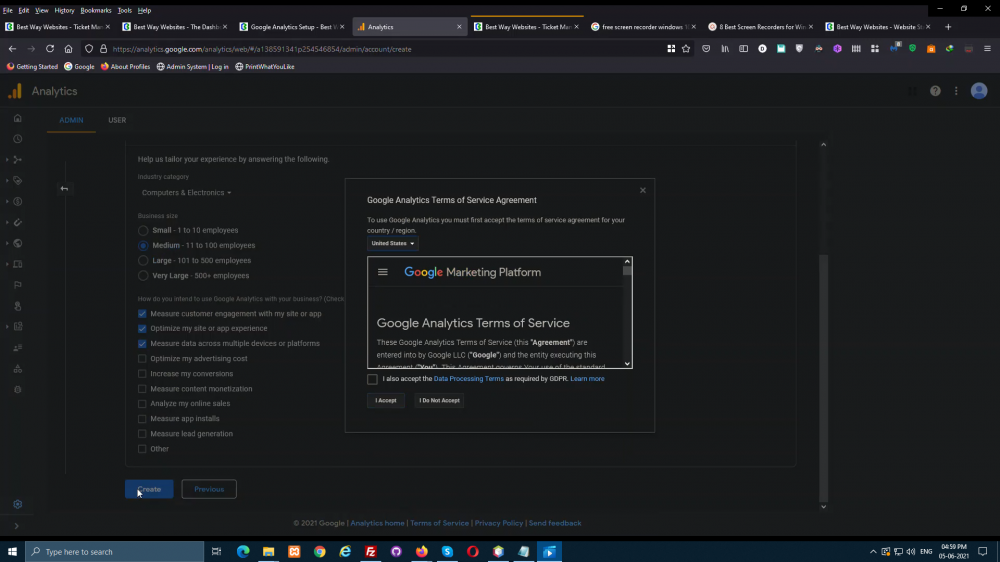
Task: Launch Microsoft Edge from taskbar
Action: click(243, 551)
